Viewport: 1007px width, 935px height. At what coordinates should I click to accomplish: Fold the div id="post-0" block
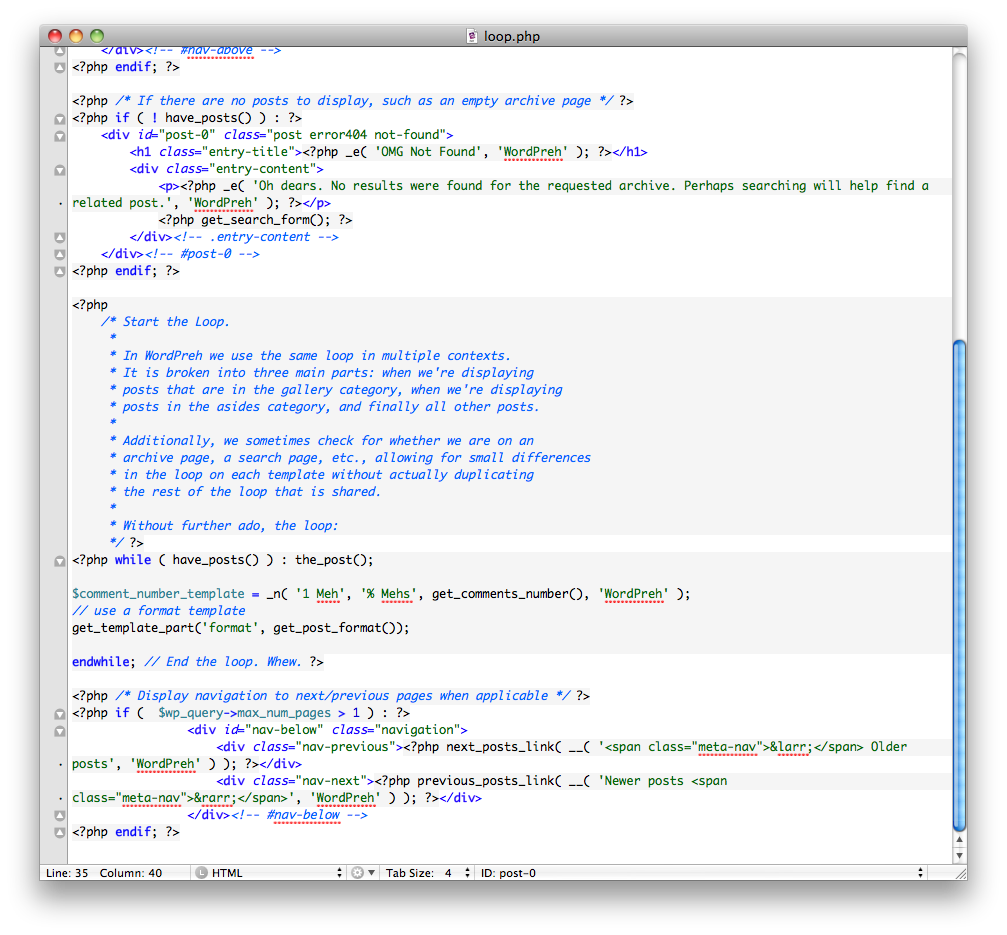59,135
